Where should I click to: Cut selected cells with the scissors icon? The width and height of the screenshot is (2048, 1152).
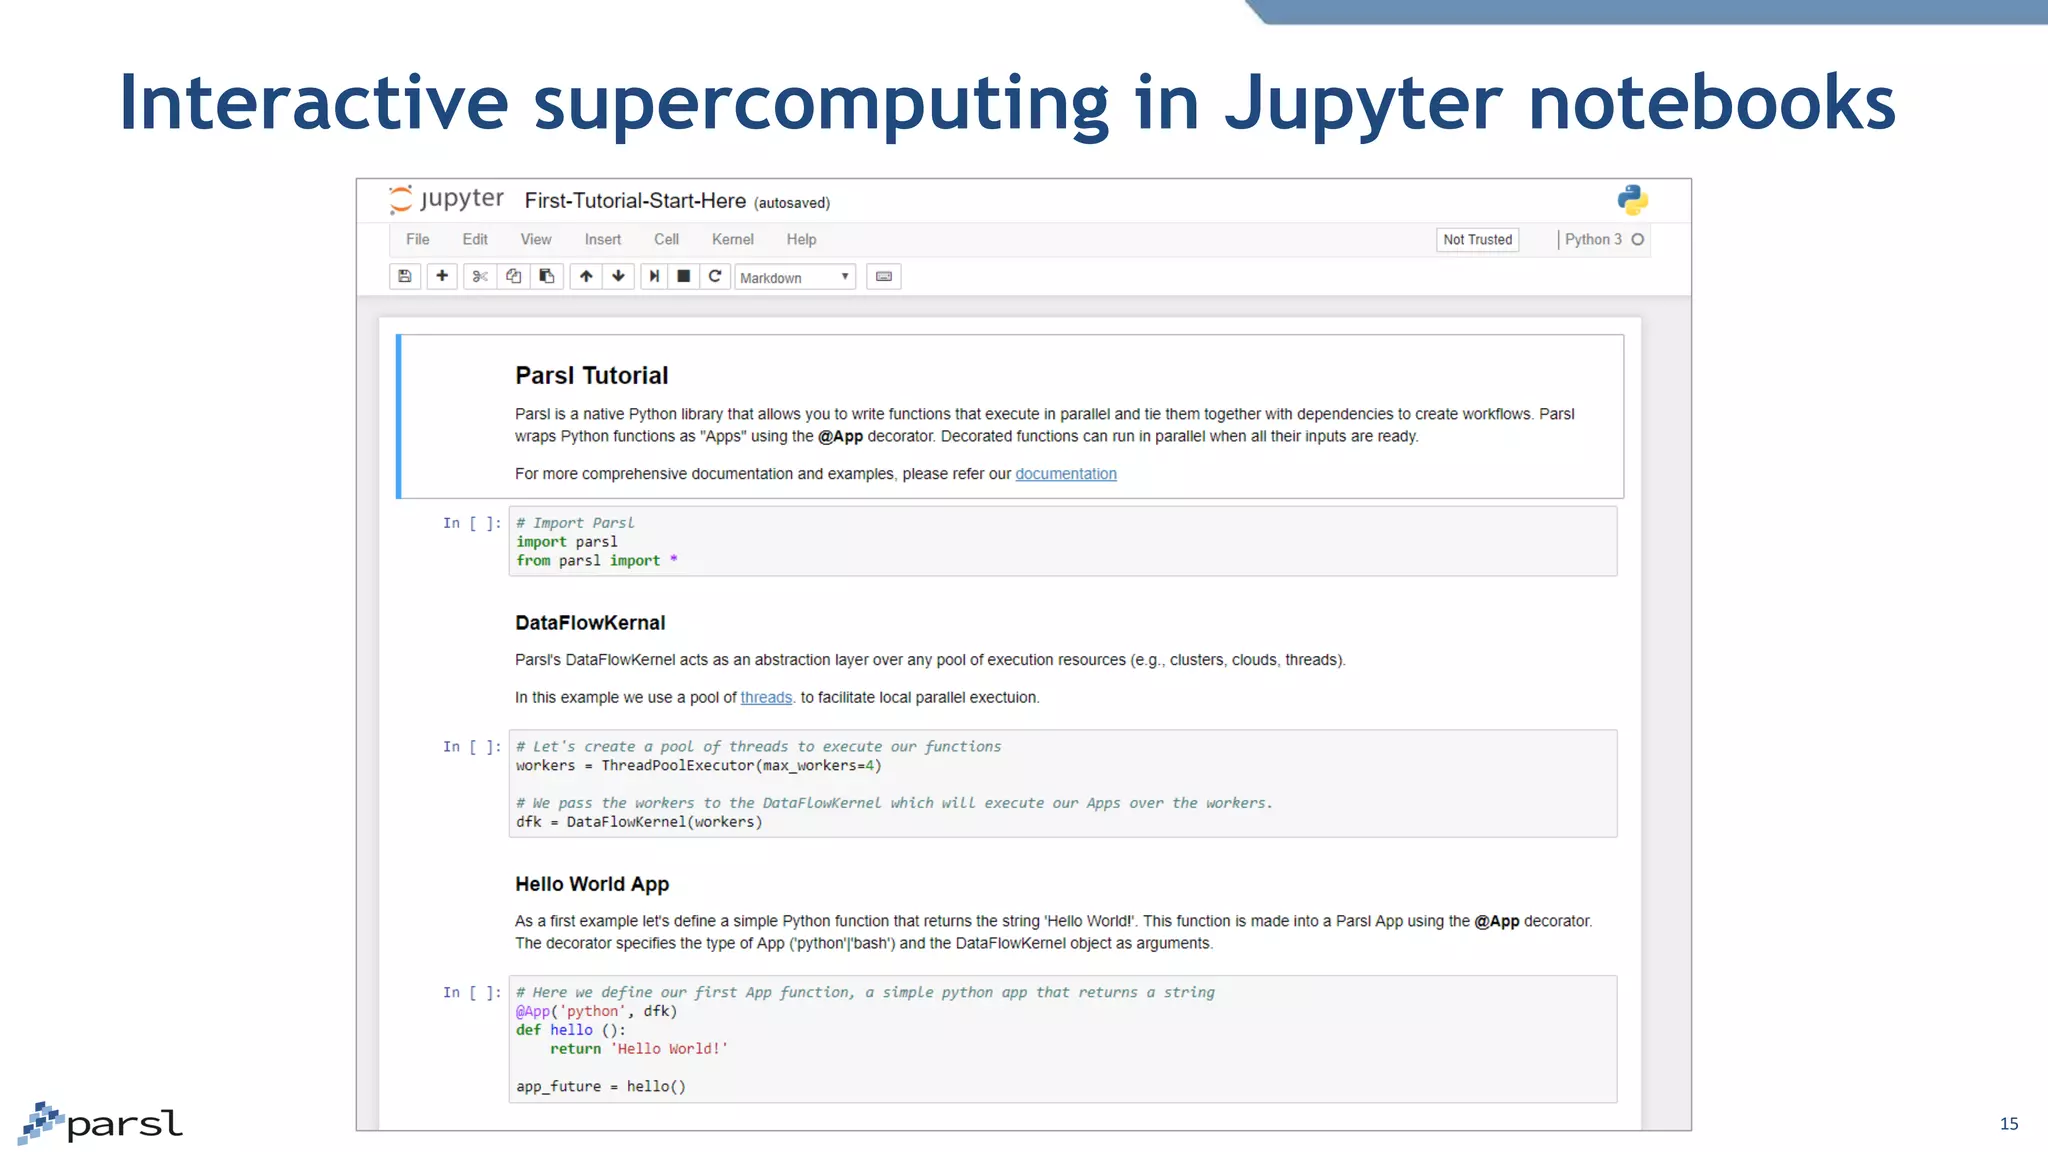pyautogui.click(x=480, y=277)
